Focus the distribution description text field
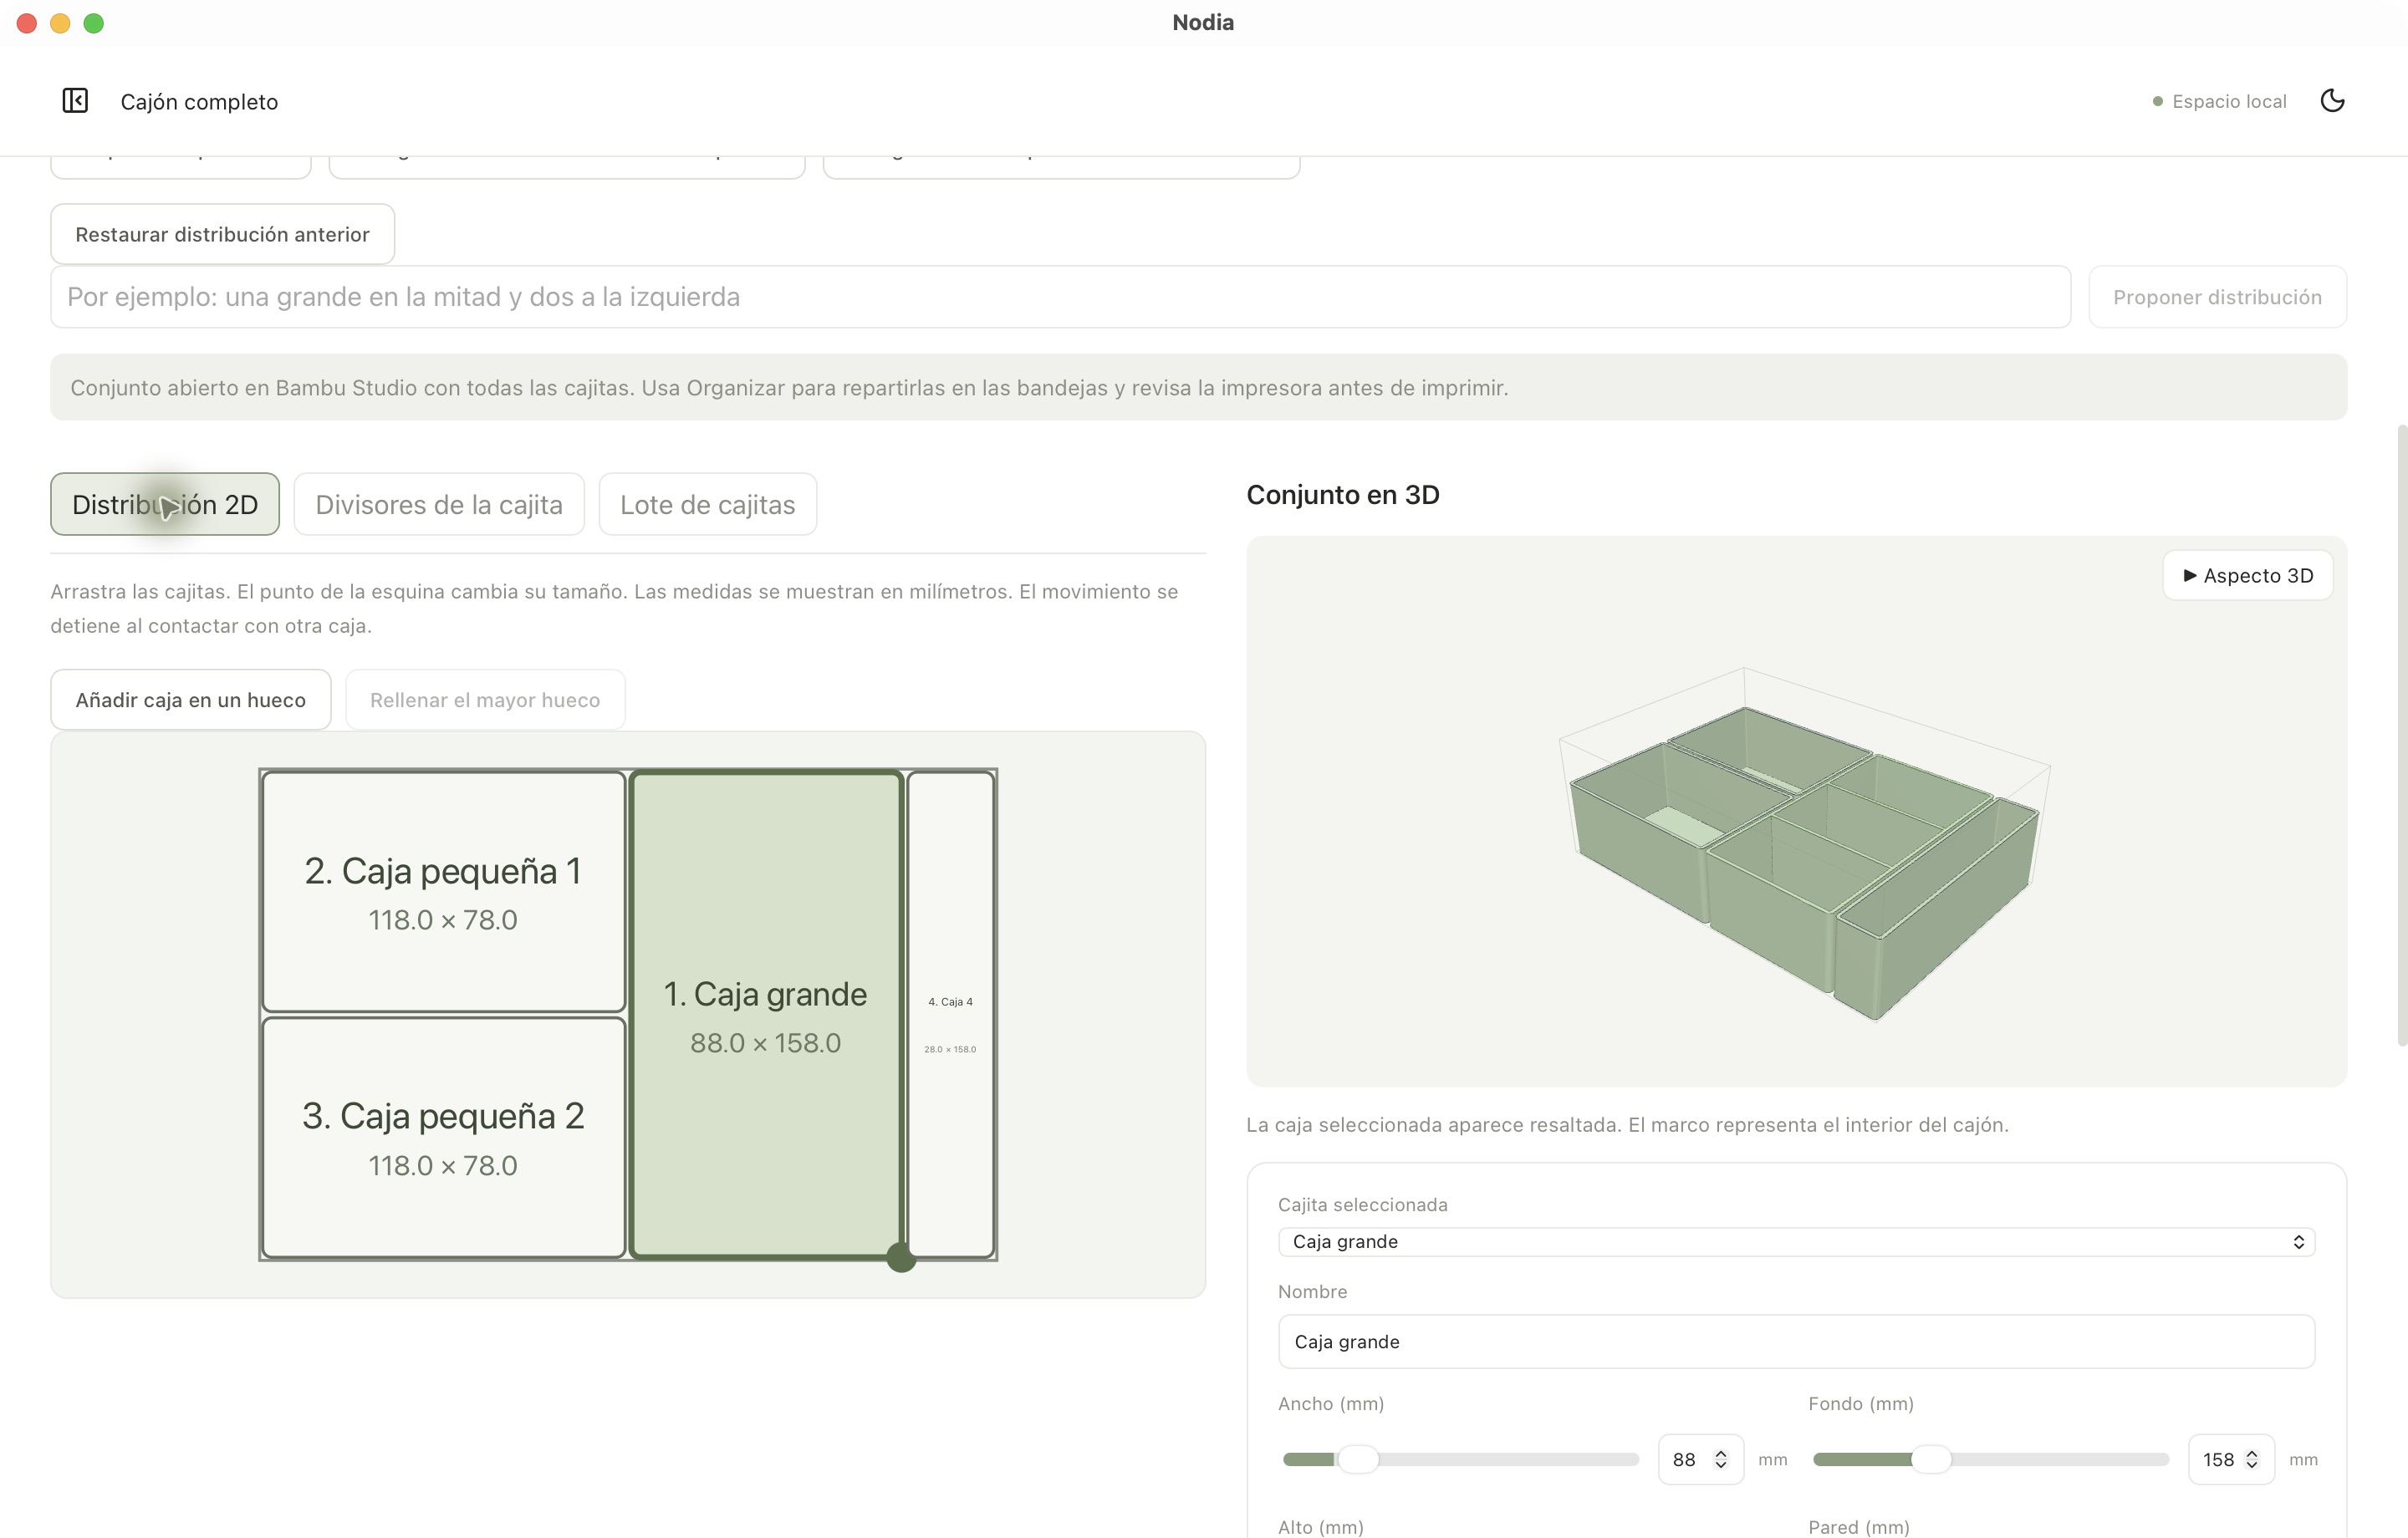 [1060, 297]
